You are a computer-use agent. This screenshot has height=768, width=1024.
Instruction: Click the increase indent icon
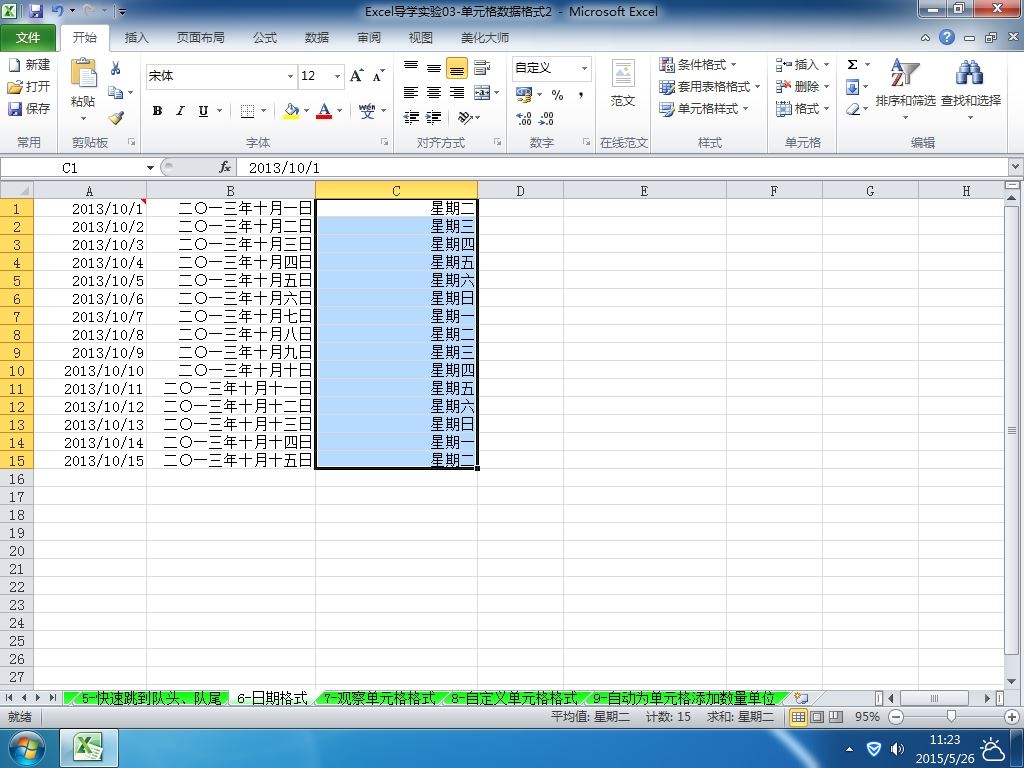point(434,118)
